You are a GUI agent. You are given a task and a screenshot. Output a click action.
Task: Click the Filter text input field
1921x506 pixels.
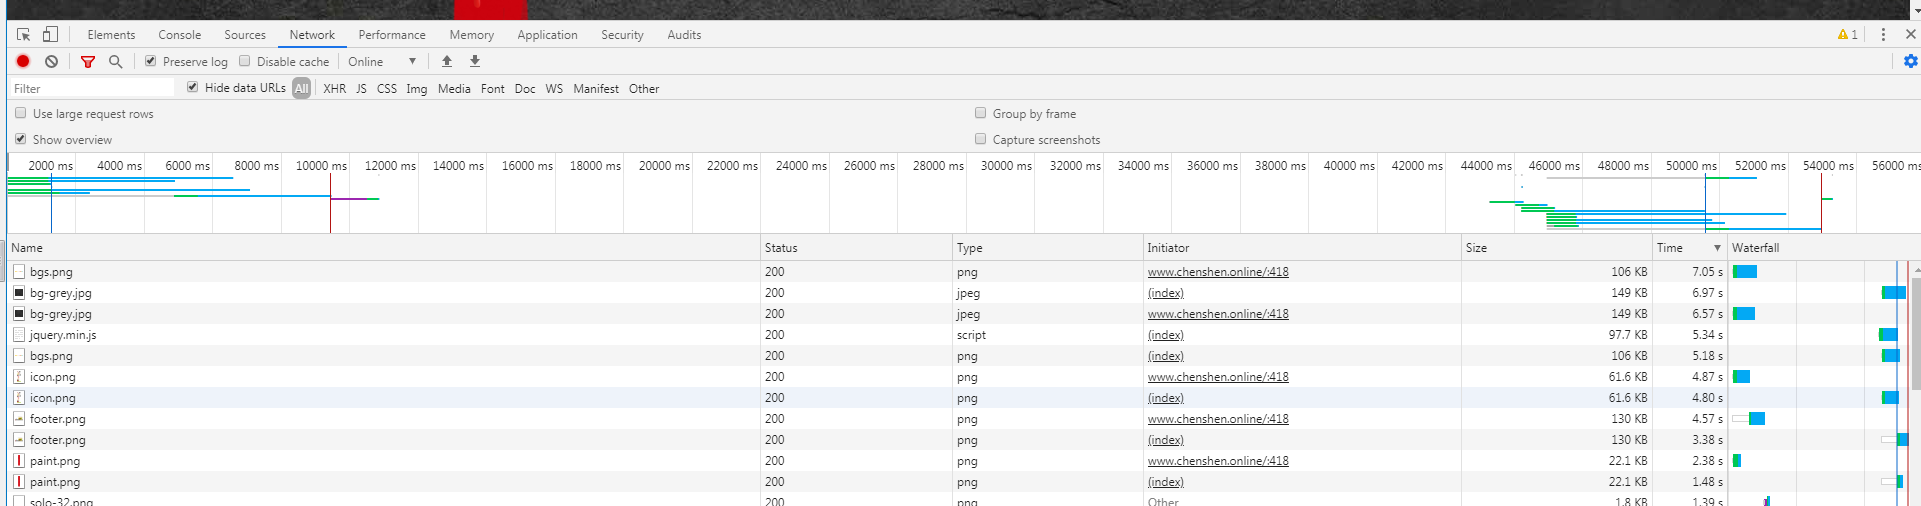(x=92, y=88)
